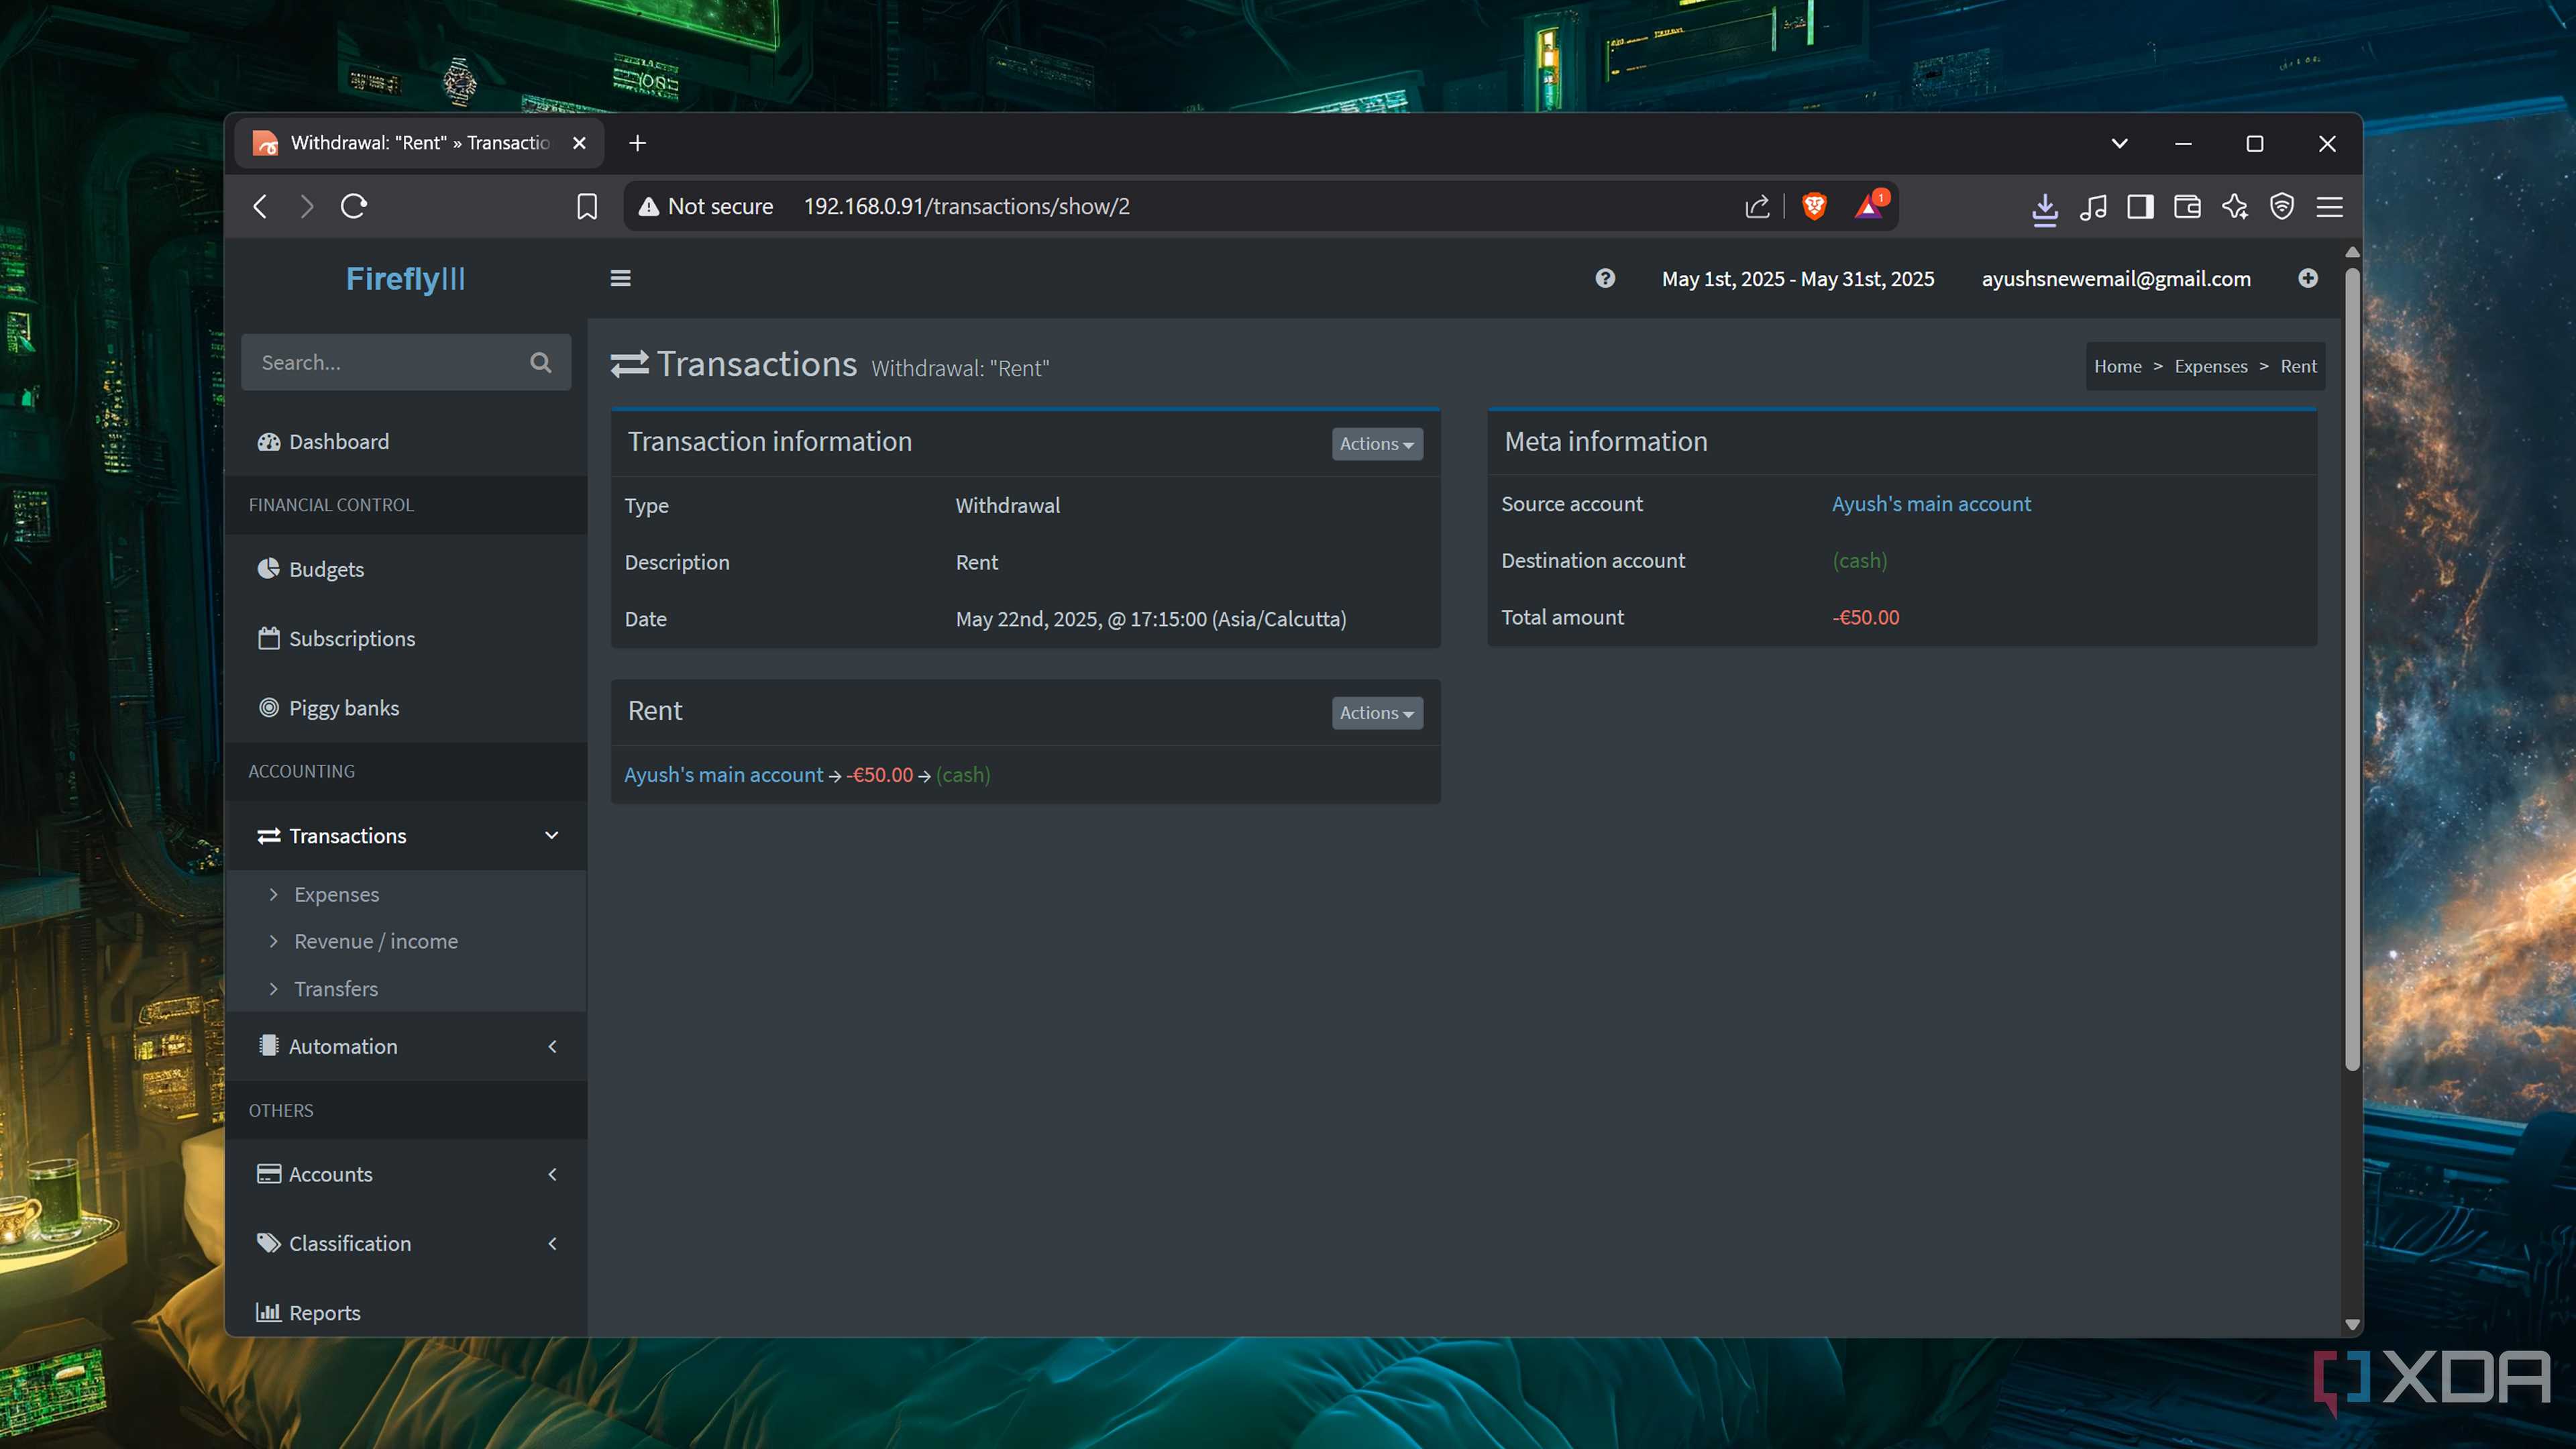Go back in browser history
The width and height of the screenshot is (2576, 1449).
click(260, 206)
